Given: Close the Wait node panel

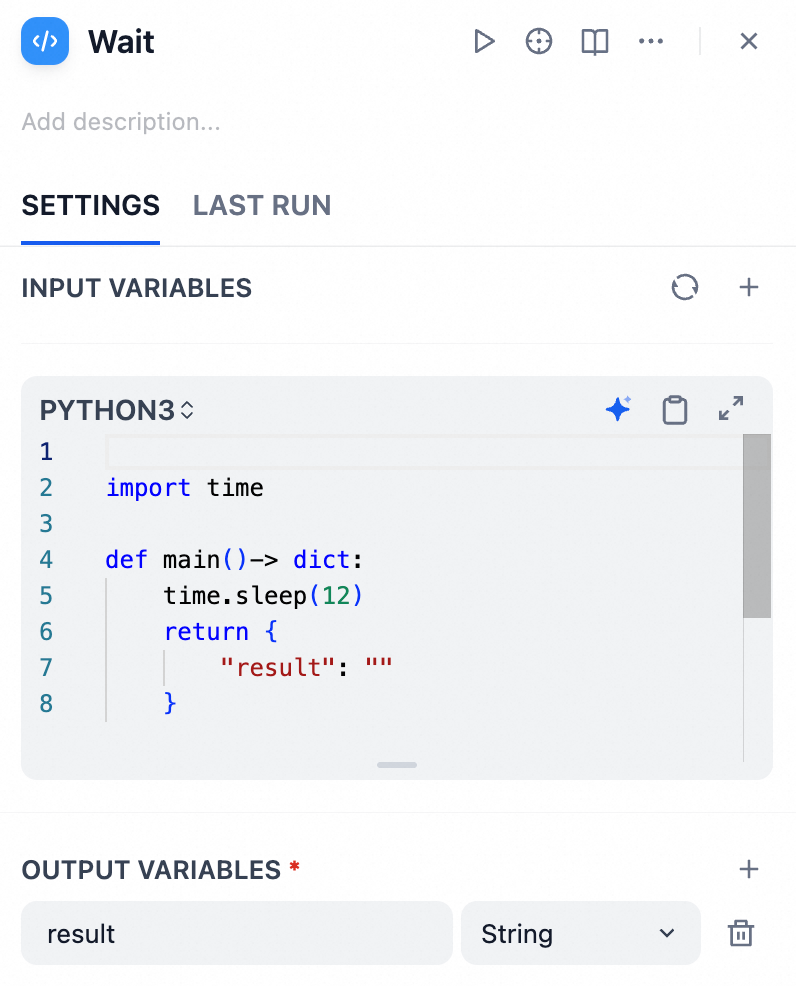Looking at the screenshot, I should tap(749, 42).
